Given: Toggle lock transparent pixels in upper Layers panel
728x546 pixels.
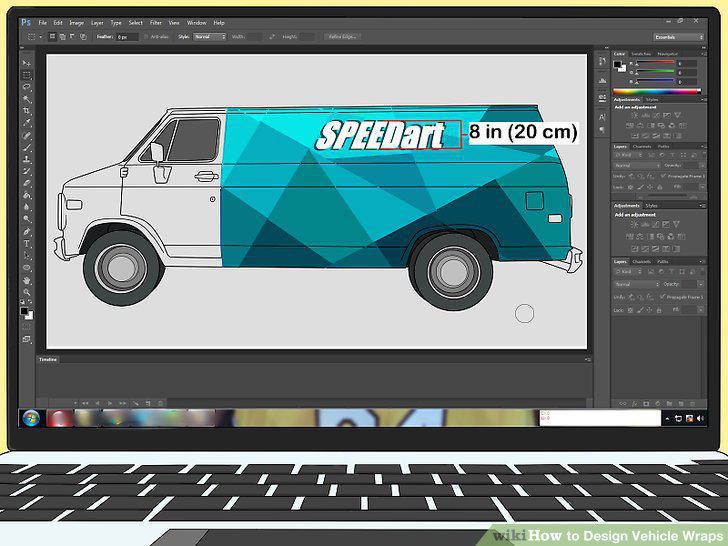Looking at the screenshot, I should pyautogui.click(x=630, y=187).
